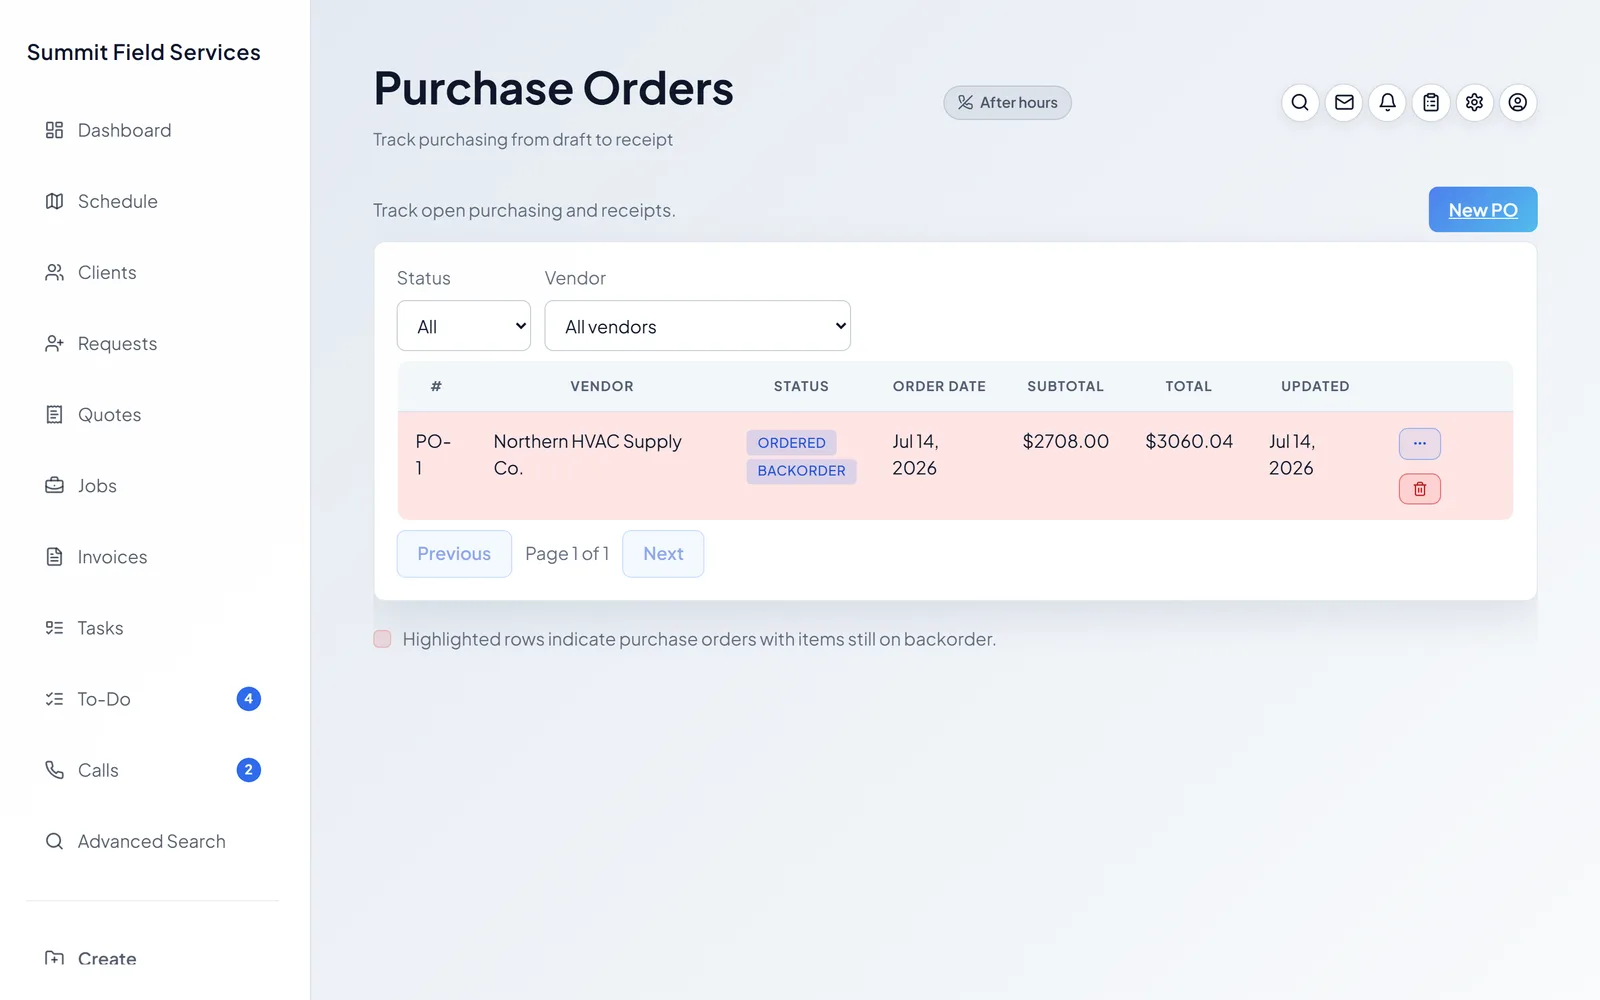Click the To-Do checklist icon
1600x1000 pixels.
coord(54,699)
